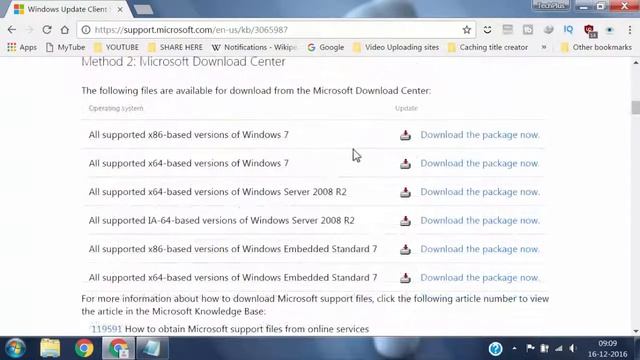The image size is (640, 360).
Task: Click download icon for x86 Windows 7
Action: pyautogui.click(x=405, y=135)
